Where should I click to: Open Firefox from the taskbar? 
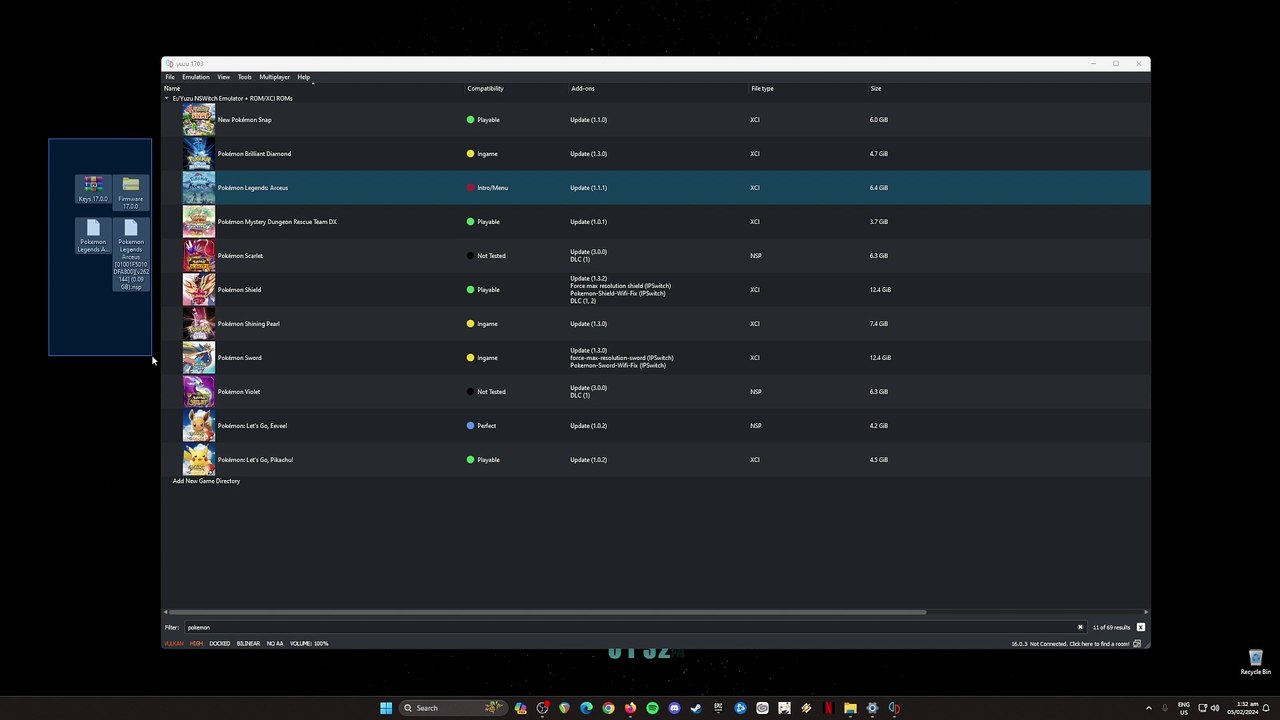click(x=630, y=708)
